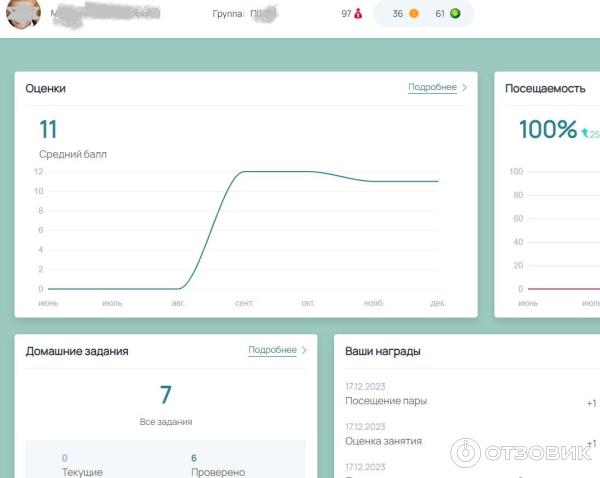Click the Ваши награды panel title

click(x=382, y=352)
